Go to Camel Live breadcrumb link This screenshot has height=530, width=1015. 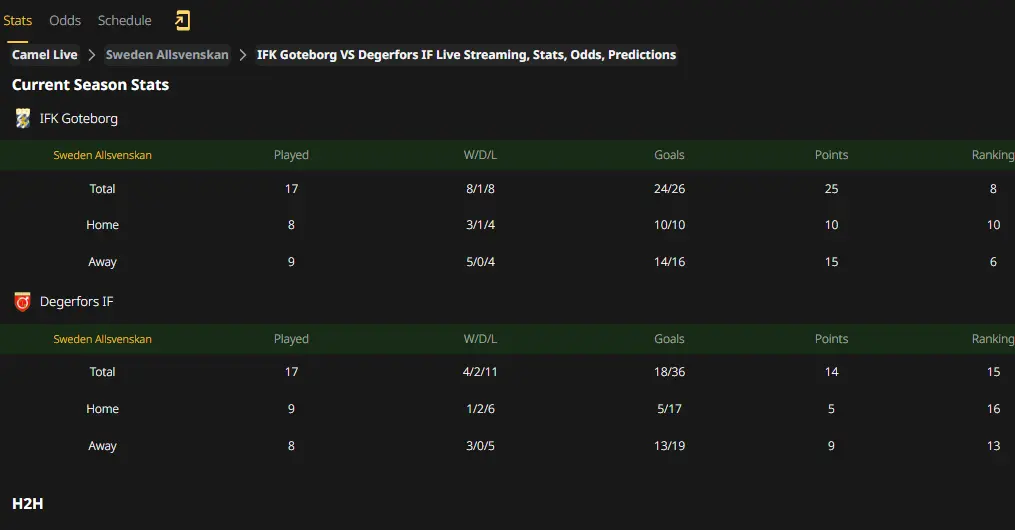click(45, 55)
